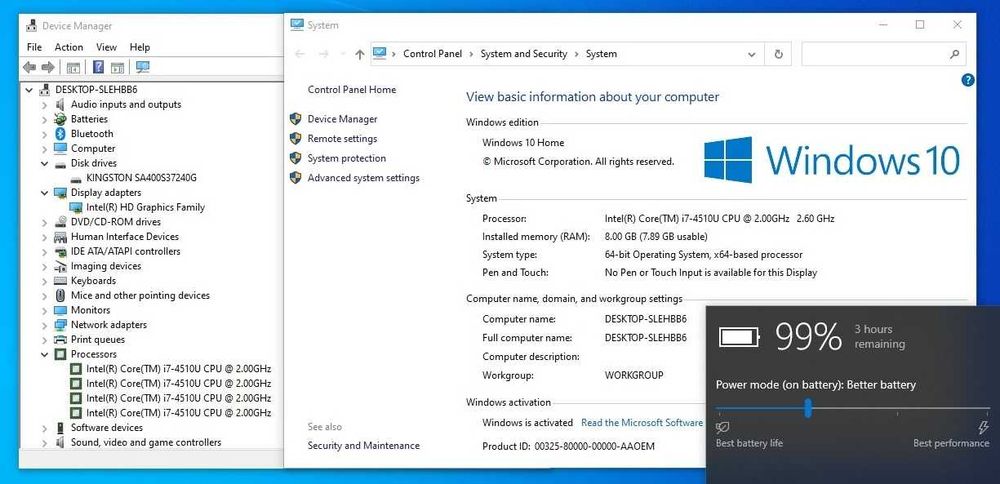Expand the Network adapters node
Viewport: 1000px width, 484px height.
pos(44,325)
